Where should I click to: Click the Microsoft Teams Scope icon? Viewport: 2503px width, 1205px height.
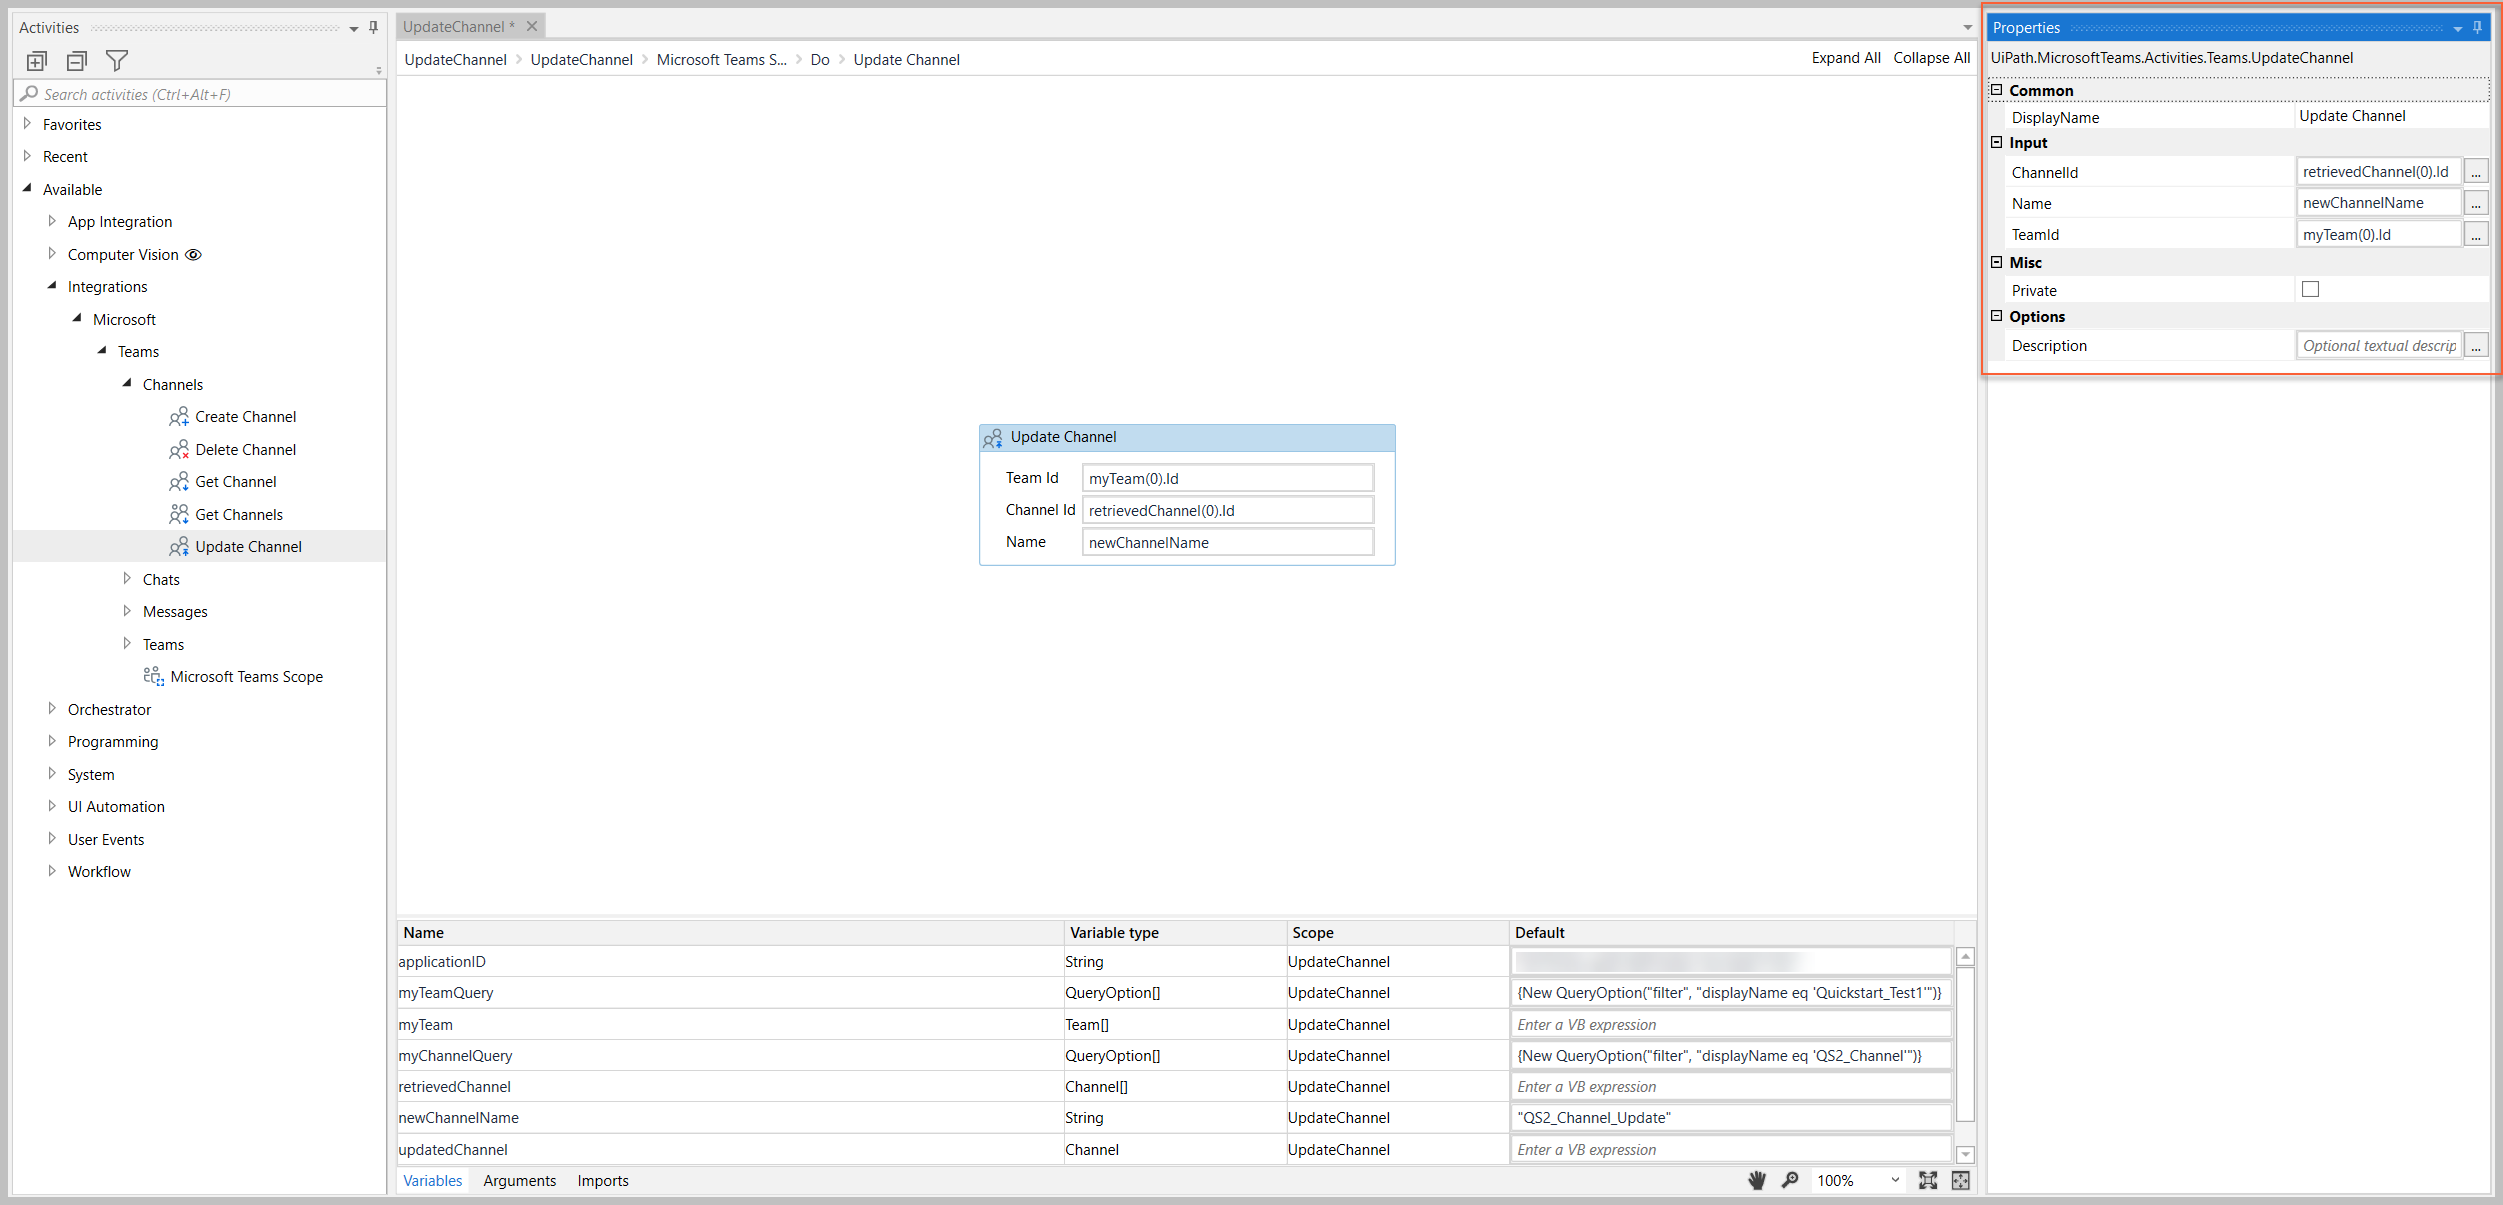[x=155, y=677]
